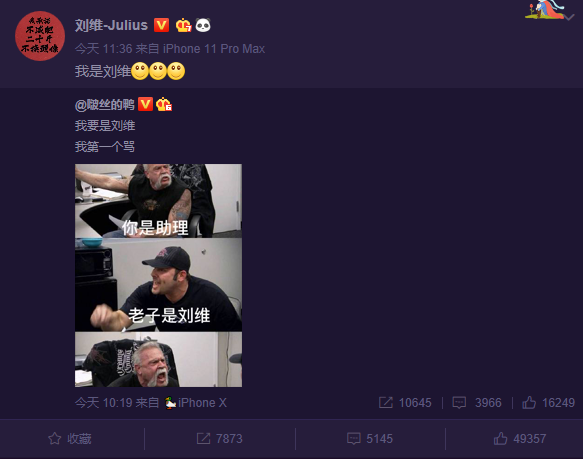Click the panda badge icon after username
The image size is (583, 459).
coord(203,25)
